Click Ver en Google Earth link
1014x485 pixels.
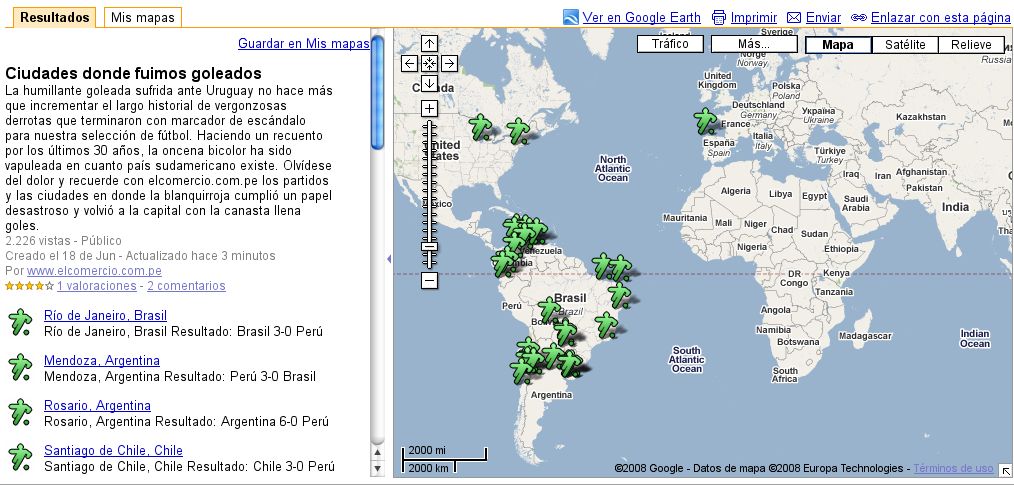coord(642,17)
